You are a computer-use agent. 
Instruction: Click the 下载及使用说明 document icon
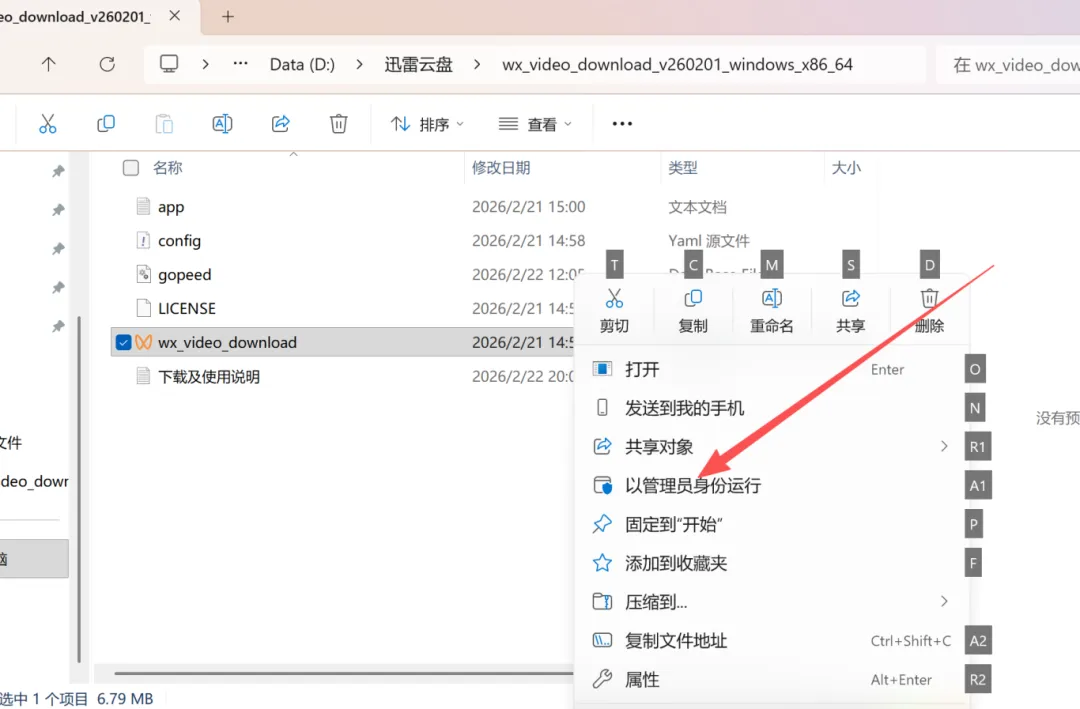coord(143,376)
